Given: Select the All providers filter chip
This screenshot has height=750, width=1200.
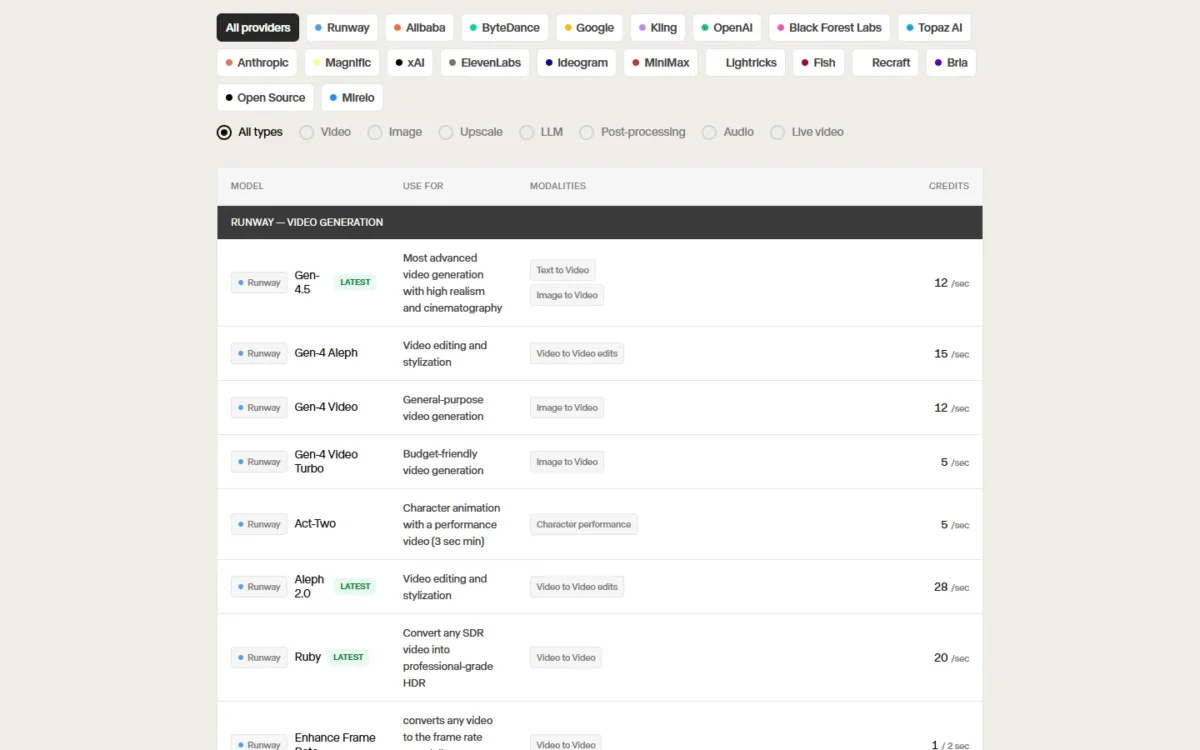Looking at the screenshot, I should click(x=258, y=28).
